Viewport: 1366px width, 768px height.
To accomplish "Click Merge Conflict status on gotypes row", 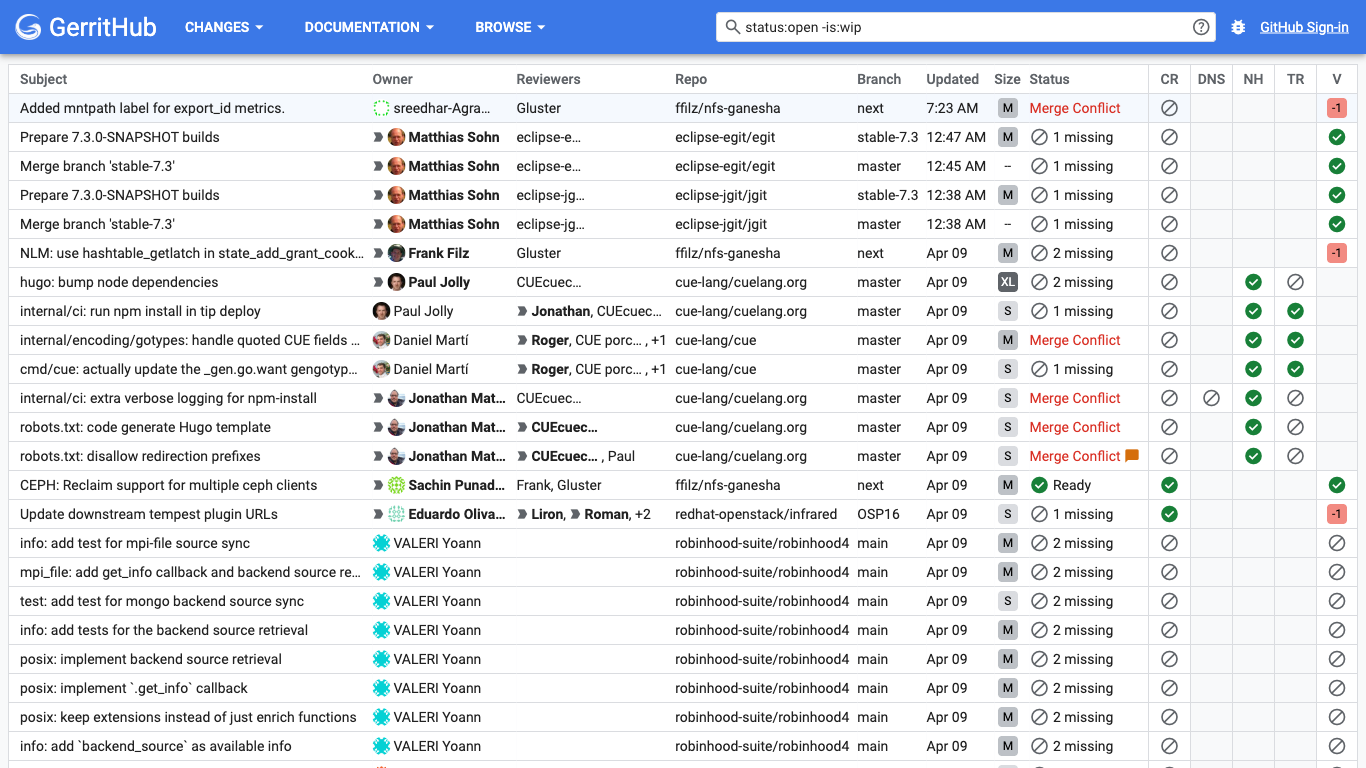I will pos(1075,340).
